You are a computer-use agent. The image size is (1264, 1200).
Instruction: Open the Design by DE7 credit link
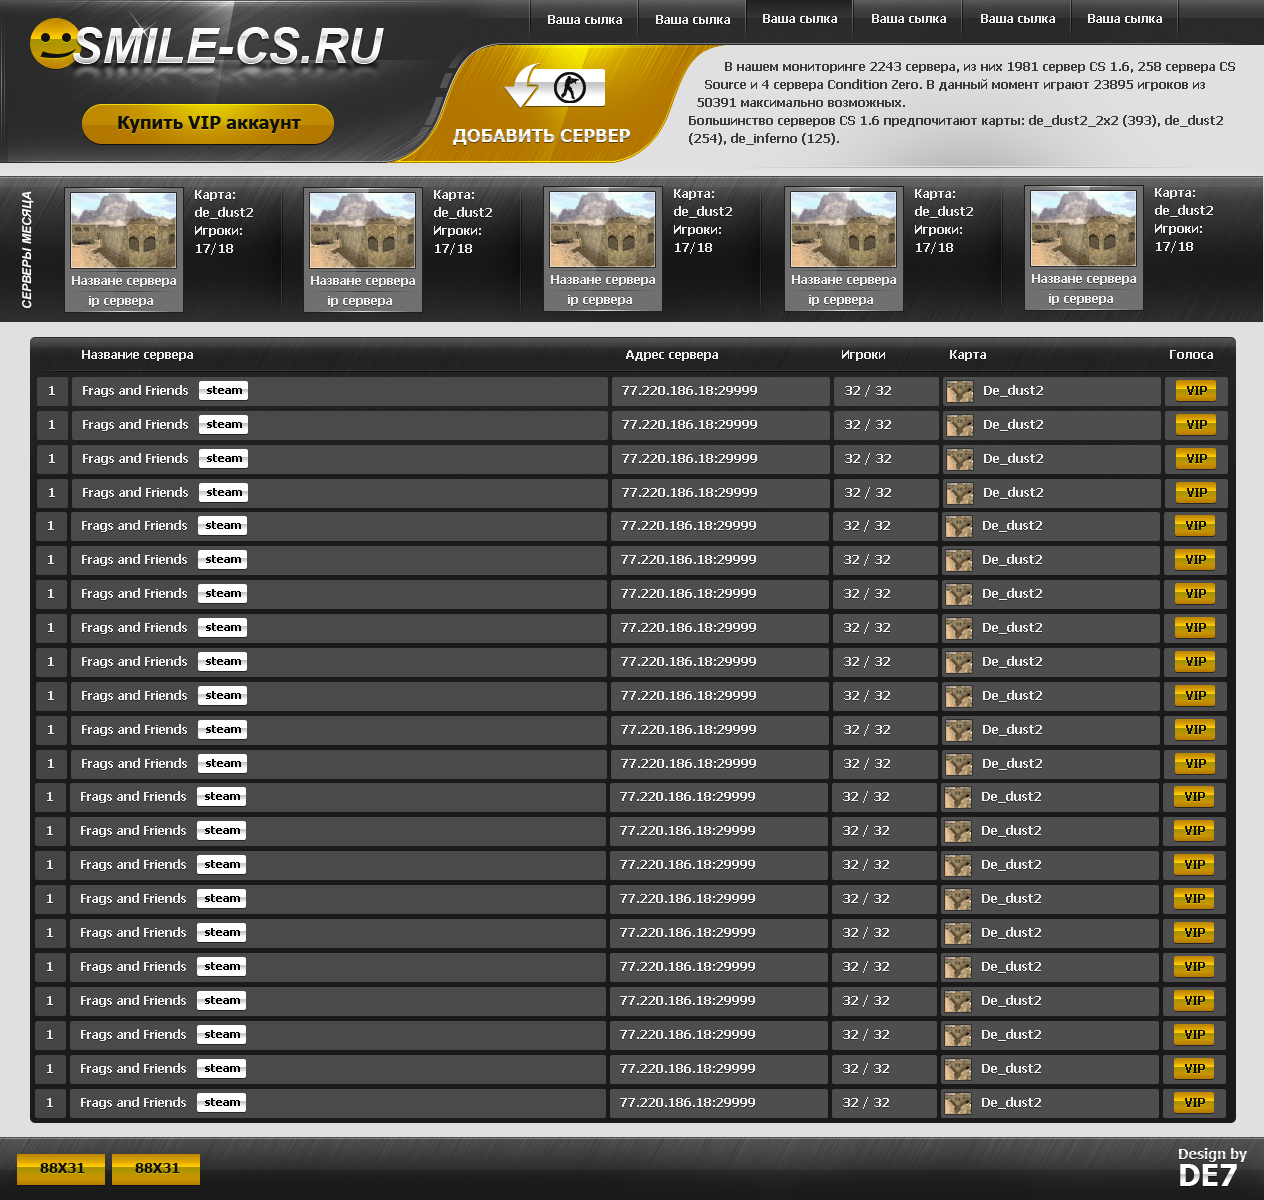click(x=1211, y=1167)
